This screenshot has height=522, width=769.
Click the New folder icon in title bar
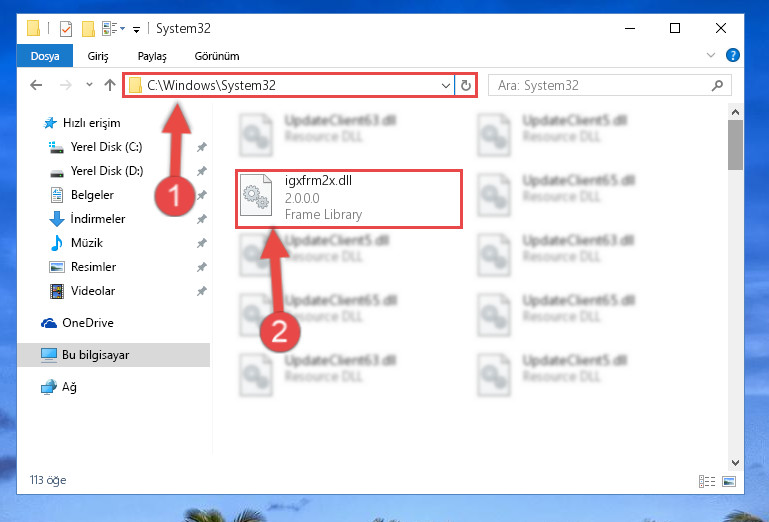coord(88,28)
